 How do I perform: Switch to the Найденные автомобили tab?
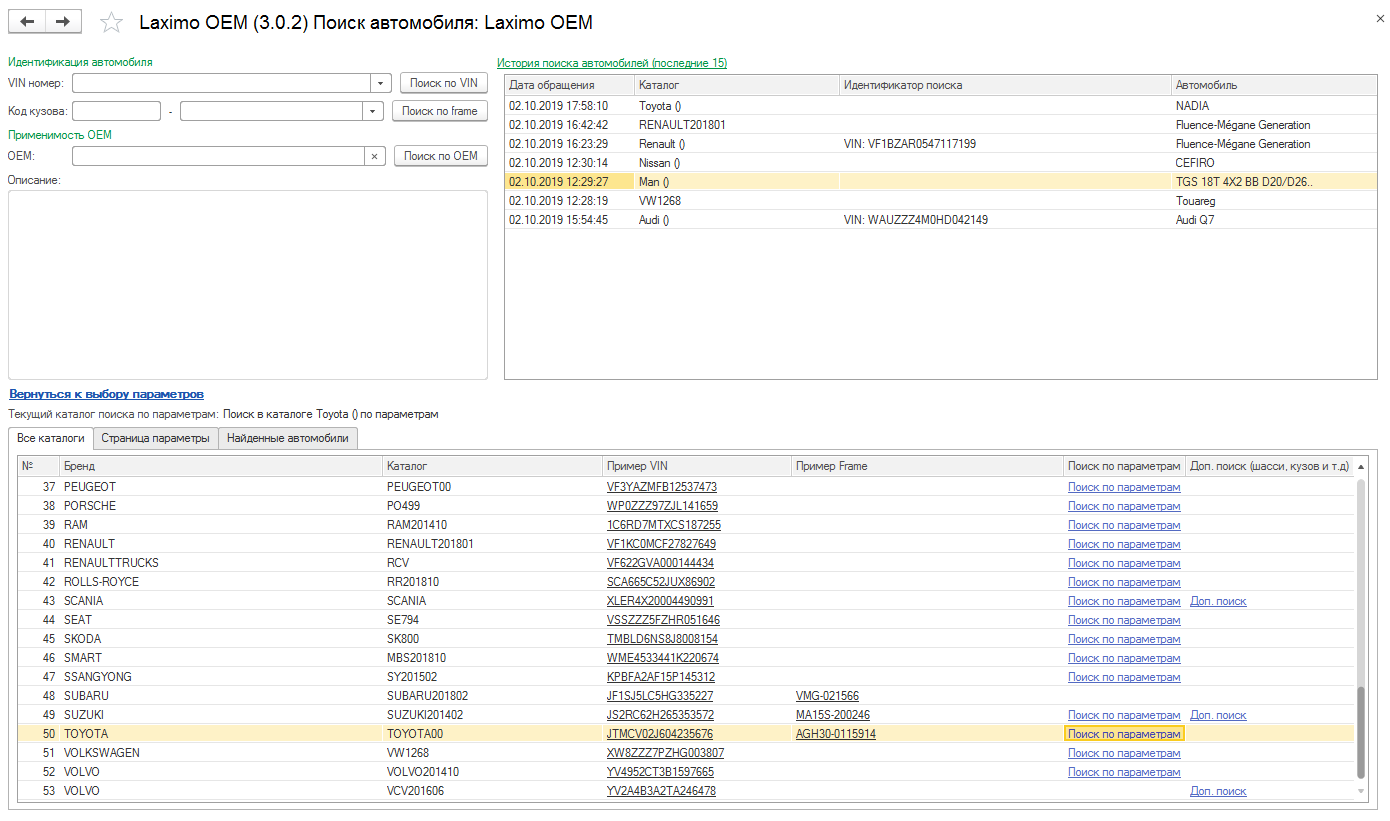coord(288,438)
